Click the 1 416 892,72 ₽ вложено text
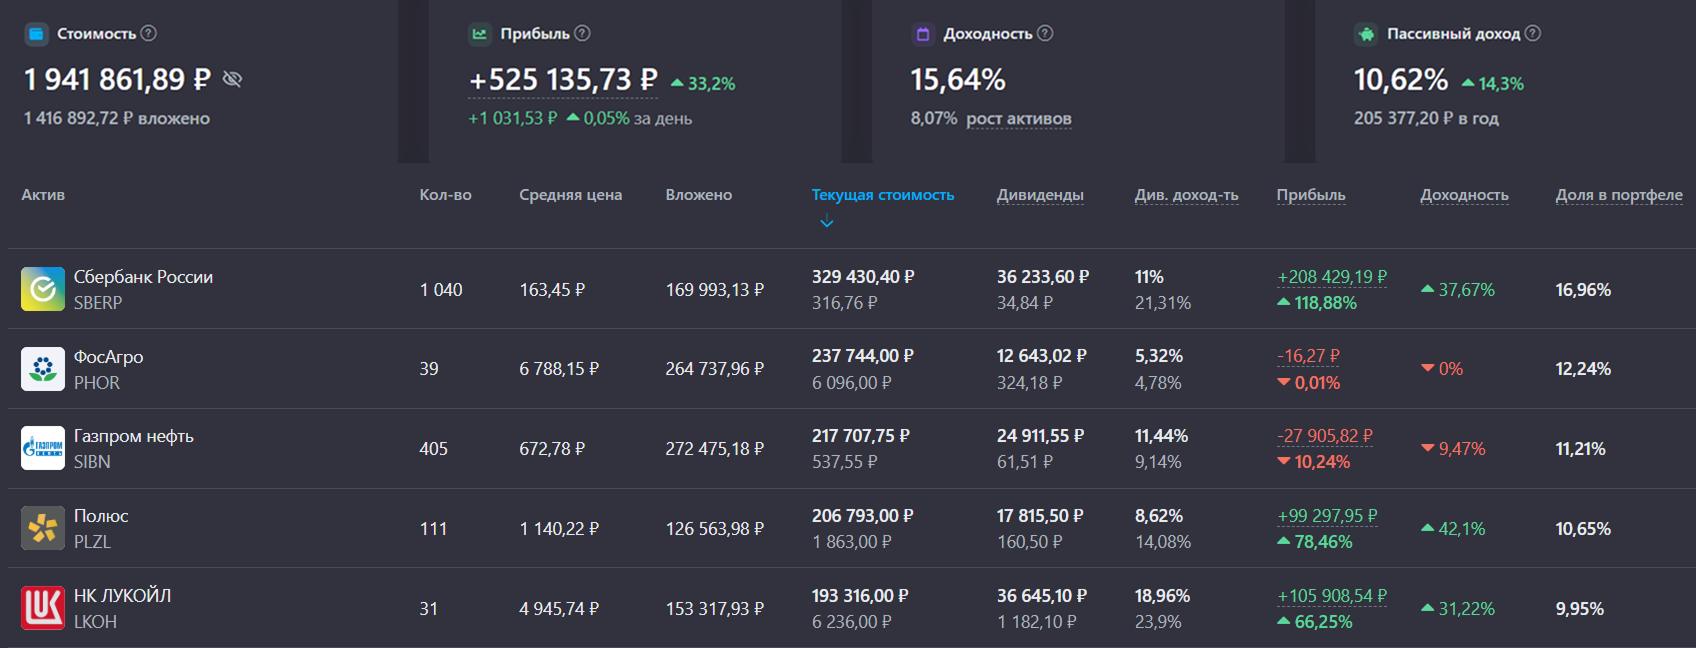 tap(117, 118)
